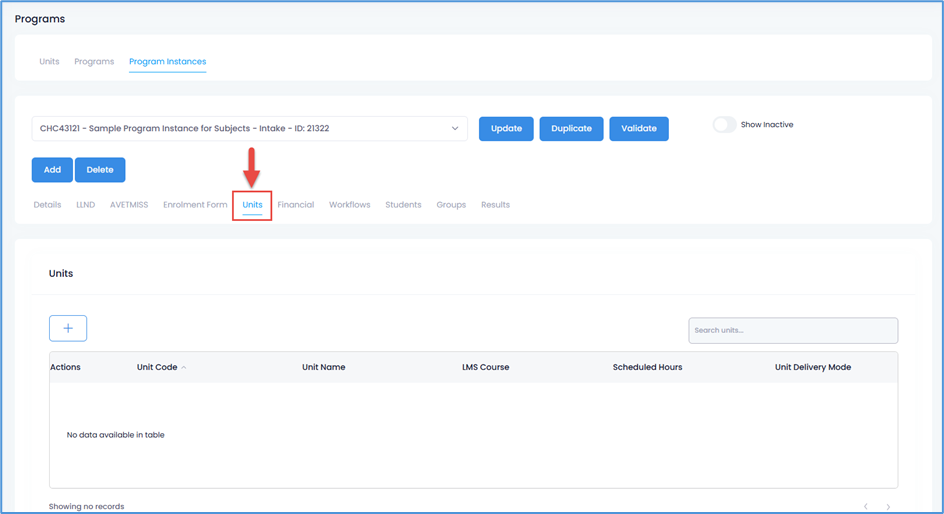Switch to the Program Instances tab
Screen dimensions: 944x514
click(167, 62)
